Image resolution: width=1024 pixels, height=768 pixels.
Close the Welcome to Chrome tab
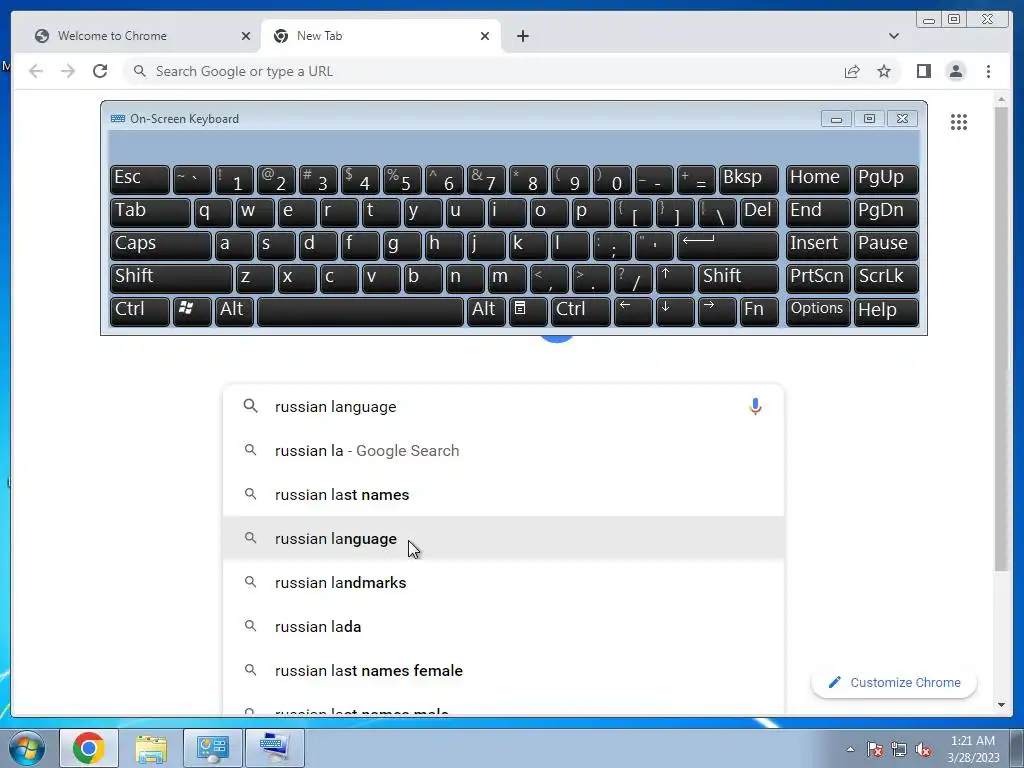[x=246, y=36]
